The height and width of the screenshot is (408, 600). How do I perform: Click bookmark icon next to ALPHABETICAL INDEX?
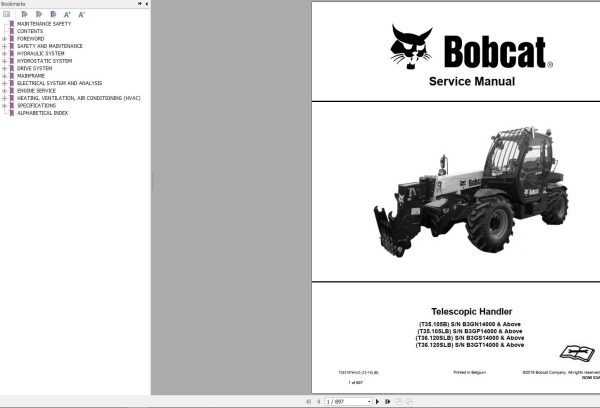(x=12, y=113)
